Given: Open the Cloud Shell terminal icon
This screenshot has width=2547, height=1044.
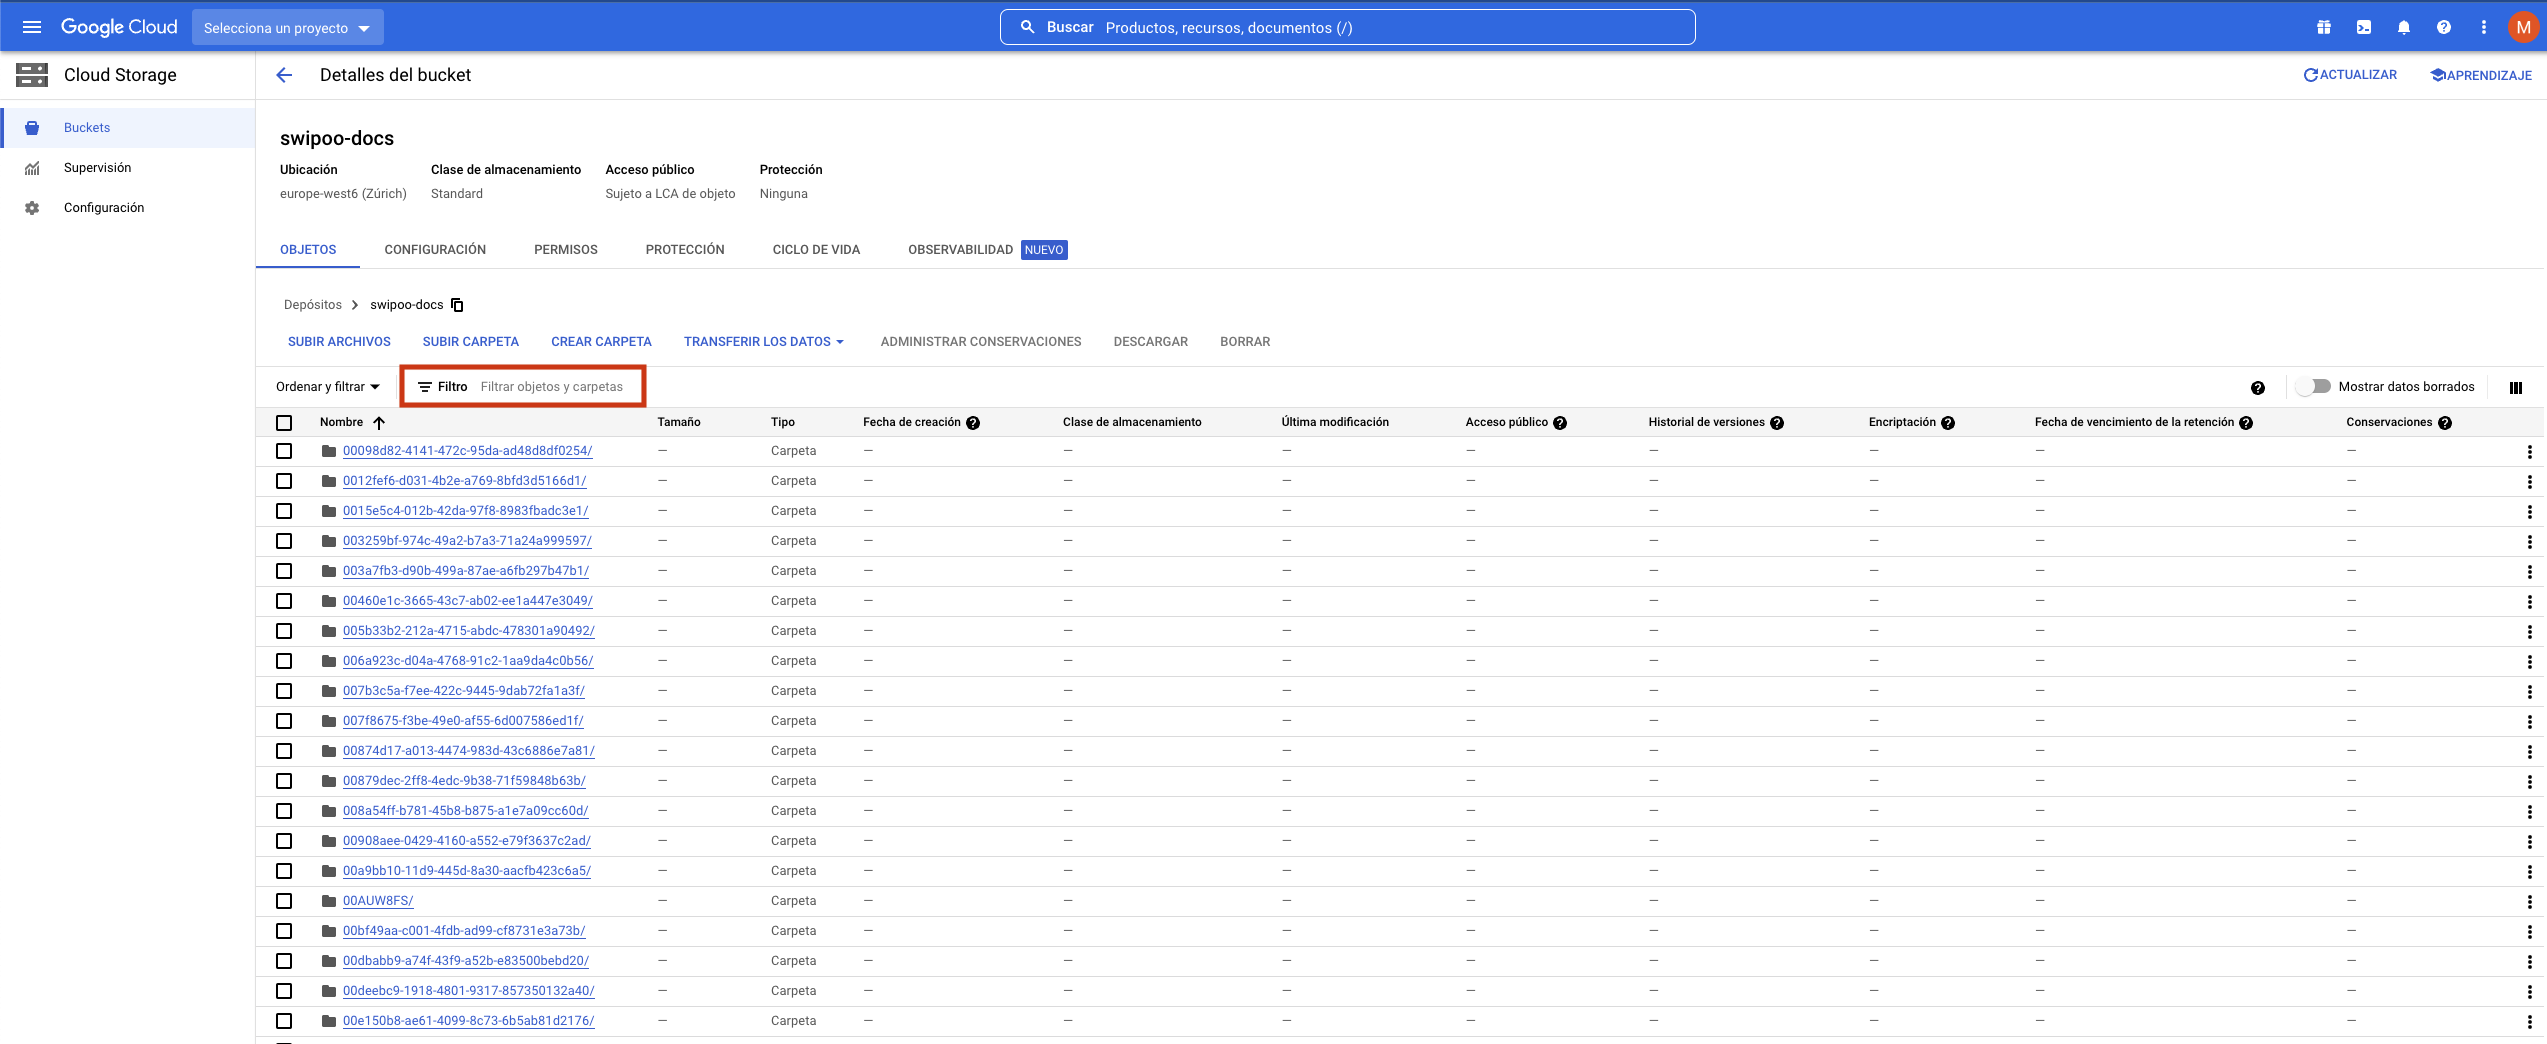Looking at the screenshot, I should point(2363,28).
